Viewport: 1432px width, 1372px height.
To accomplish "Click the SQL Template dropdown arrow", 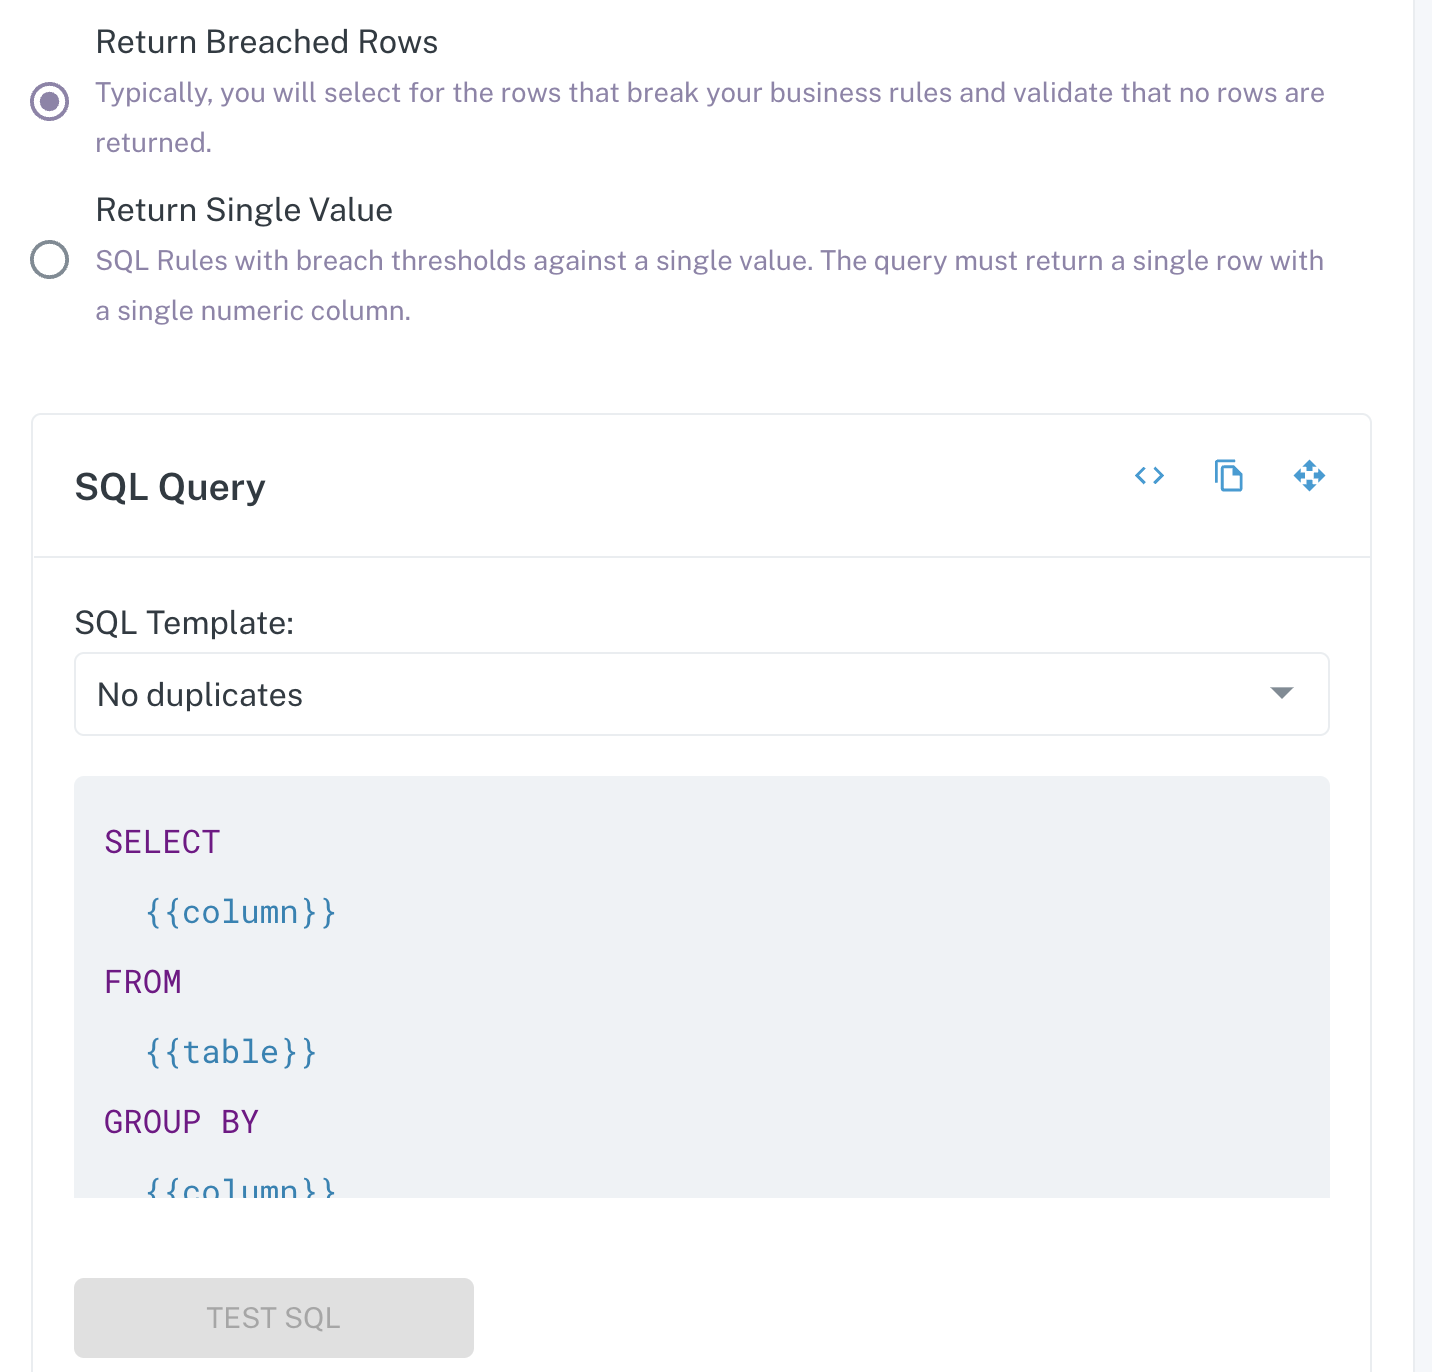I will coord(1281,693).
